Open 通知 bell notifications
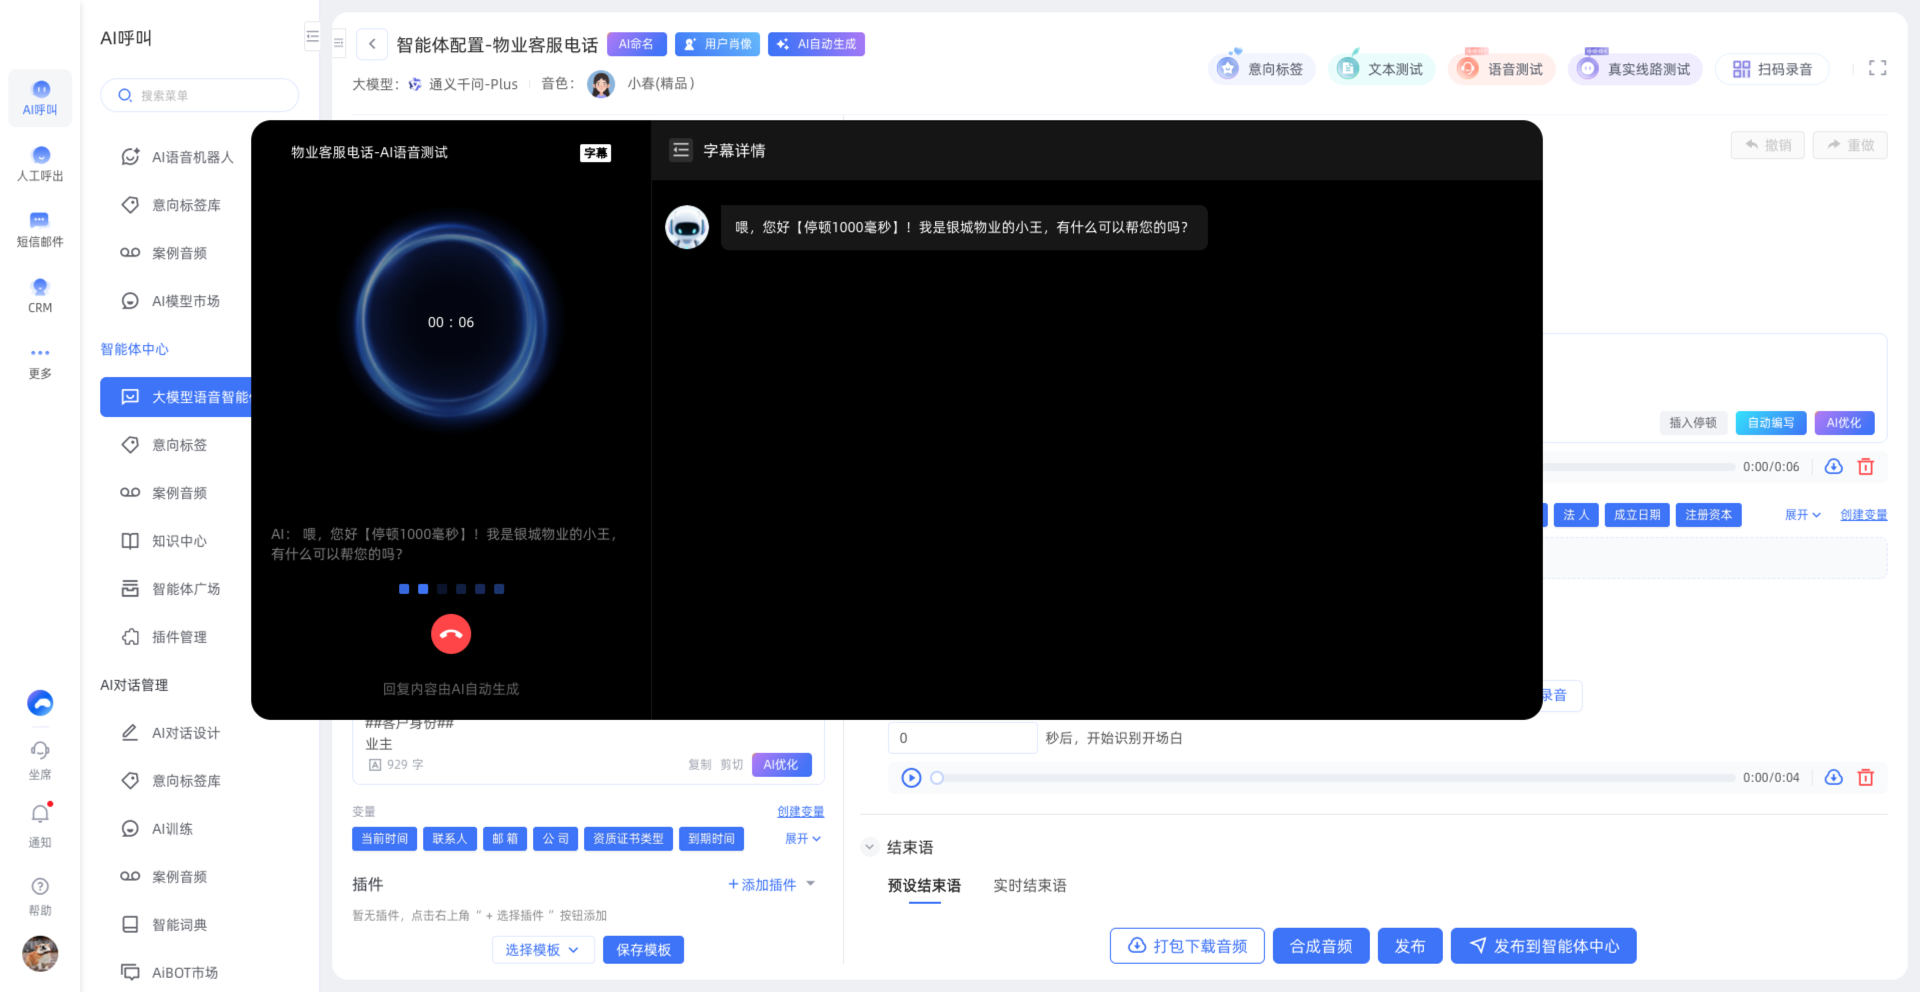 [x=40, y=826]
